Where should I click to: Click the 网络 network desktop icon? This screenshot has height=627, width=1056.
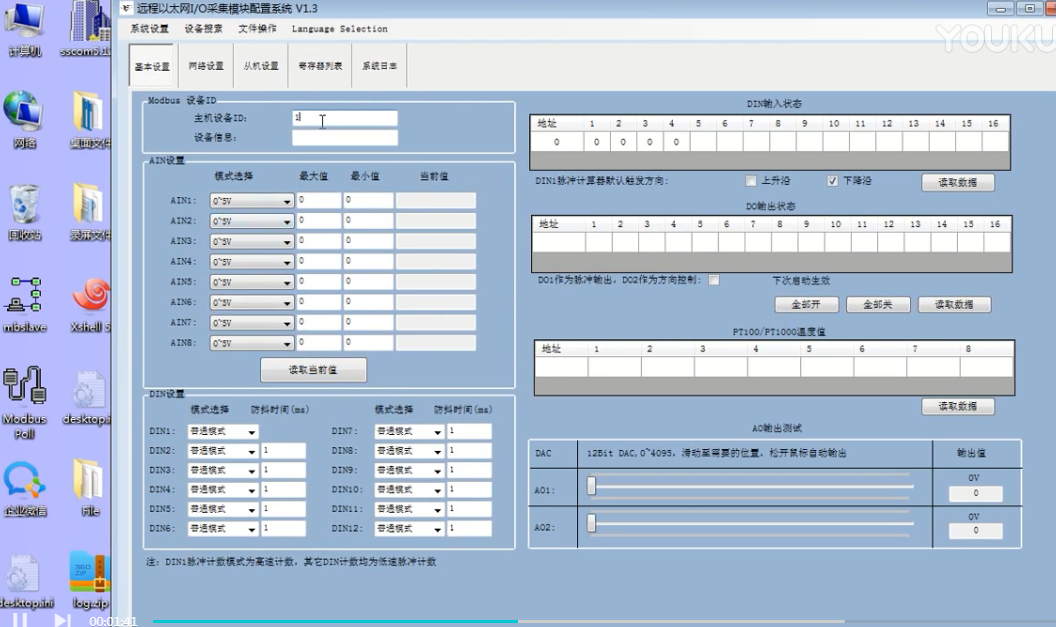(24, 115)
